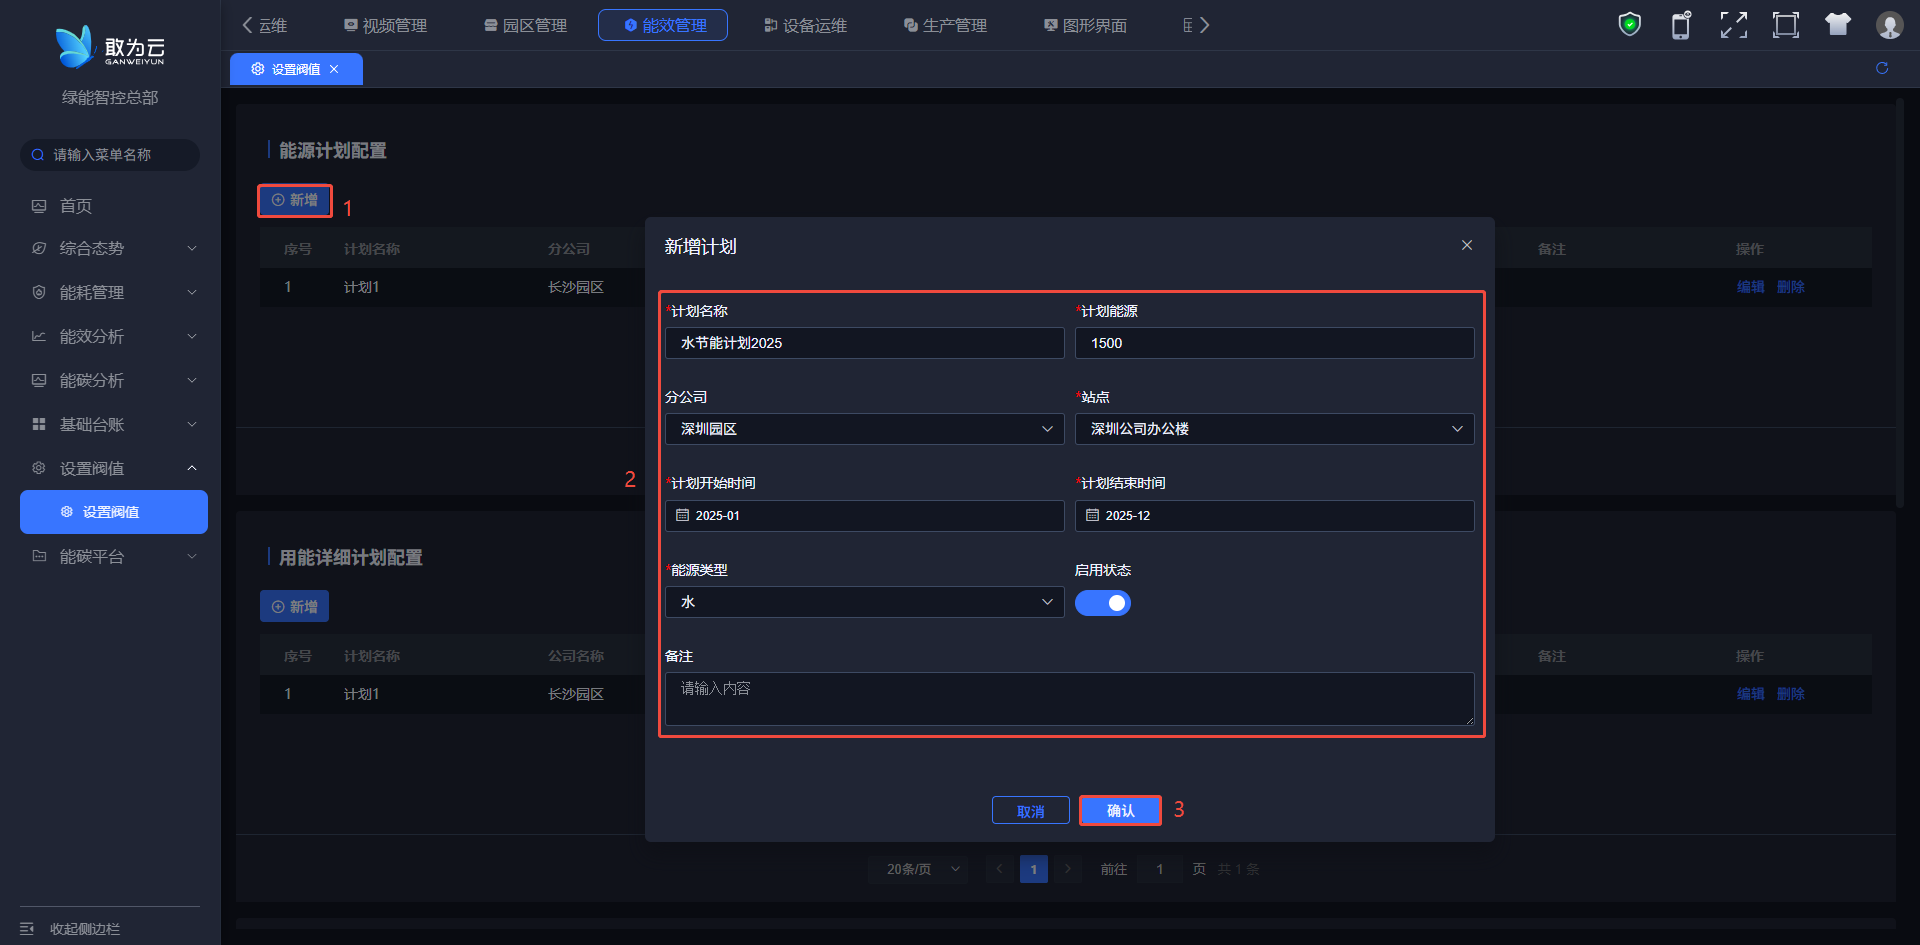
Task: Click the menu name search box
Action: tap(110, 155)
